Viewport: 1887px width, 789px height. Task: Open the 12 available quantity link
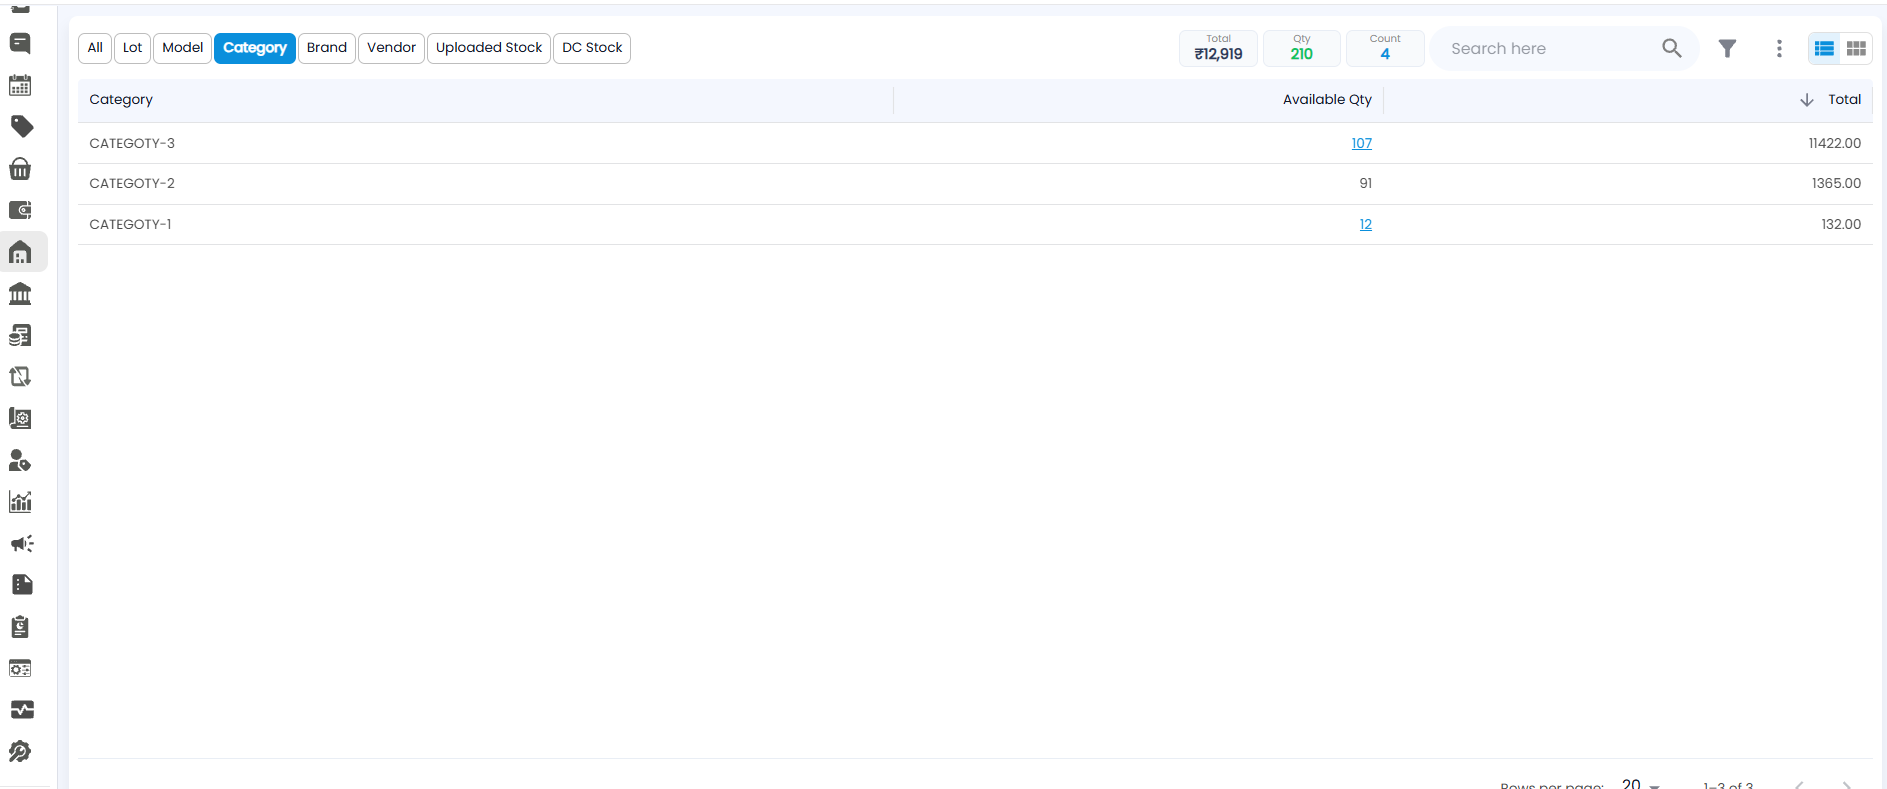point(1366,224)
